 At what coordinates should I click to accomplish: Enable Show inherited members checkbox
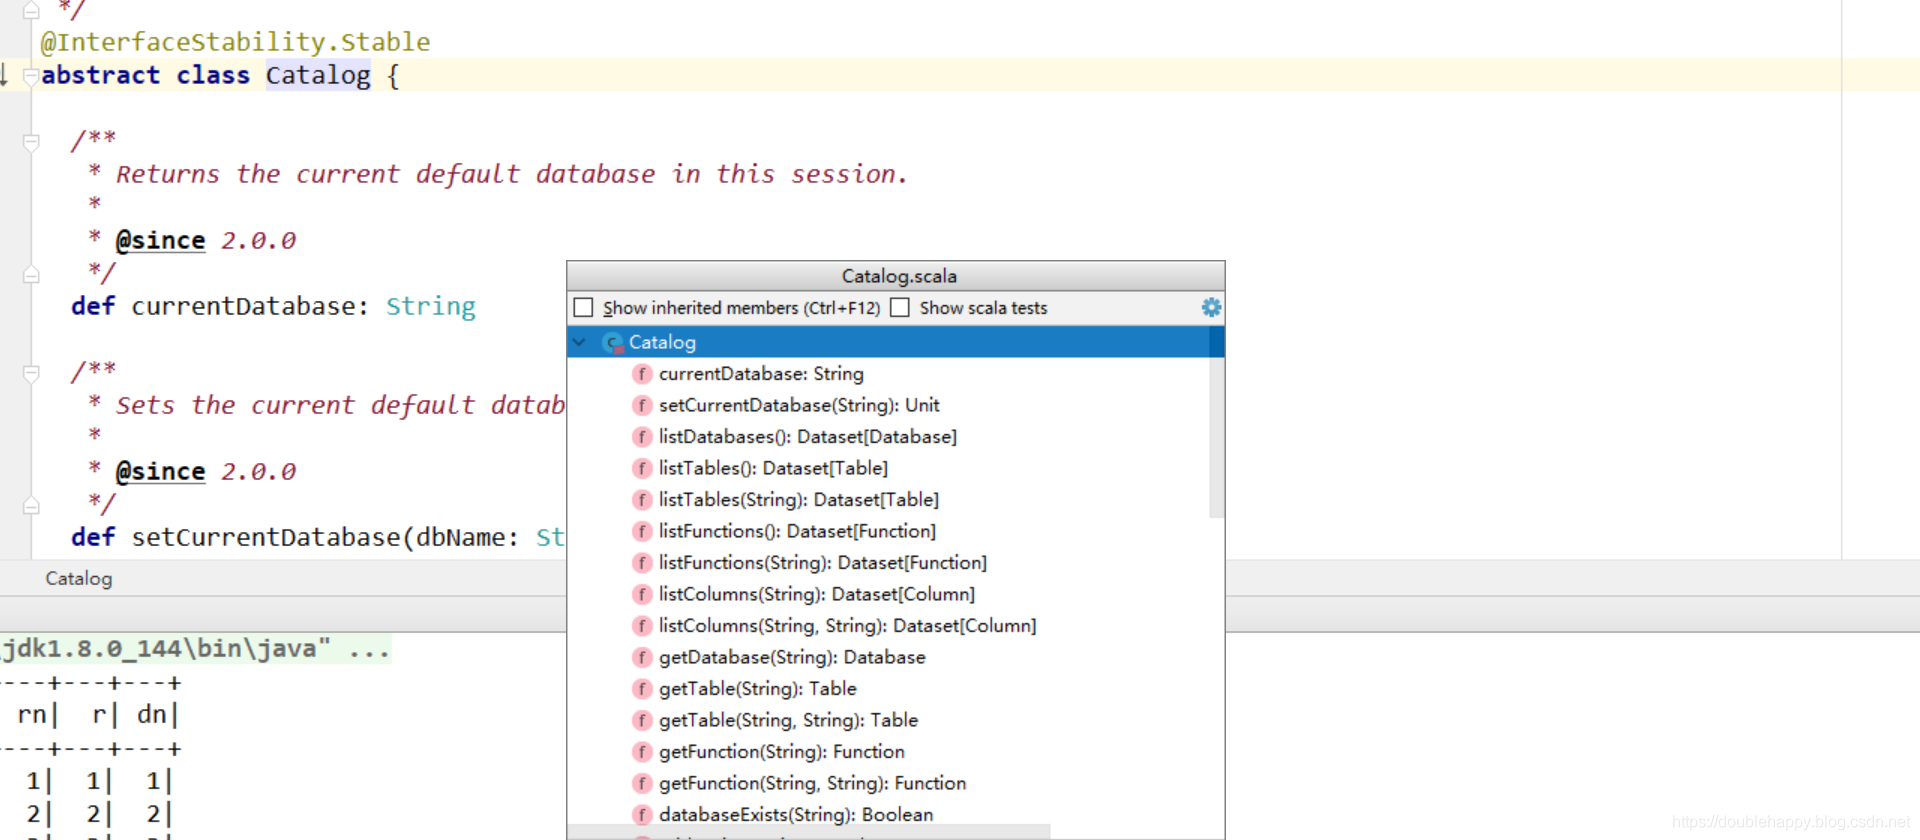584,308
